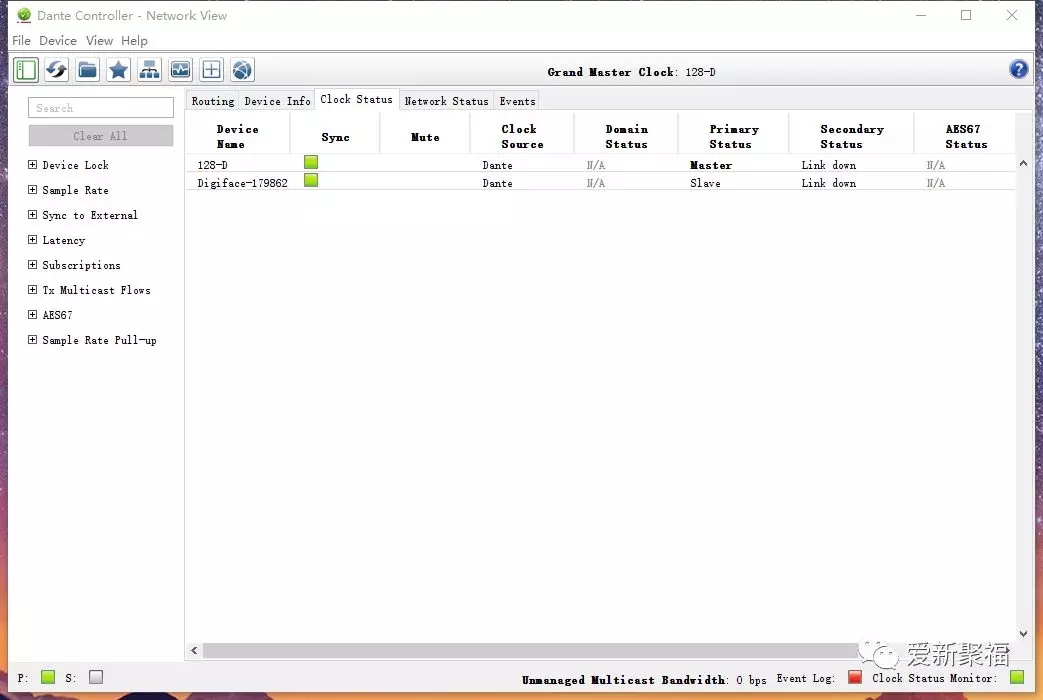1043x700 pixels.
Task: Click the green sync indicator for Digiface-179862
Action: tap(311, 180)
